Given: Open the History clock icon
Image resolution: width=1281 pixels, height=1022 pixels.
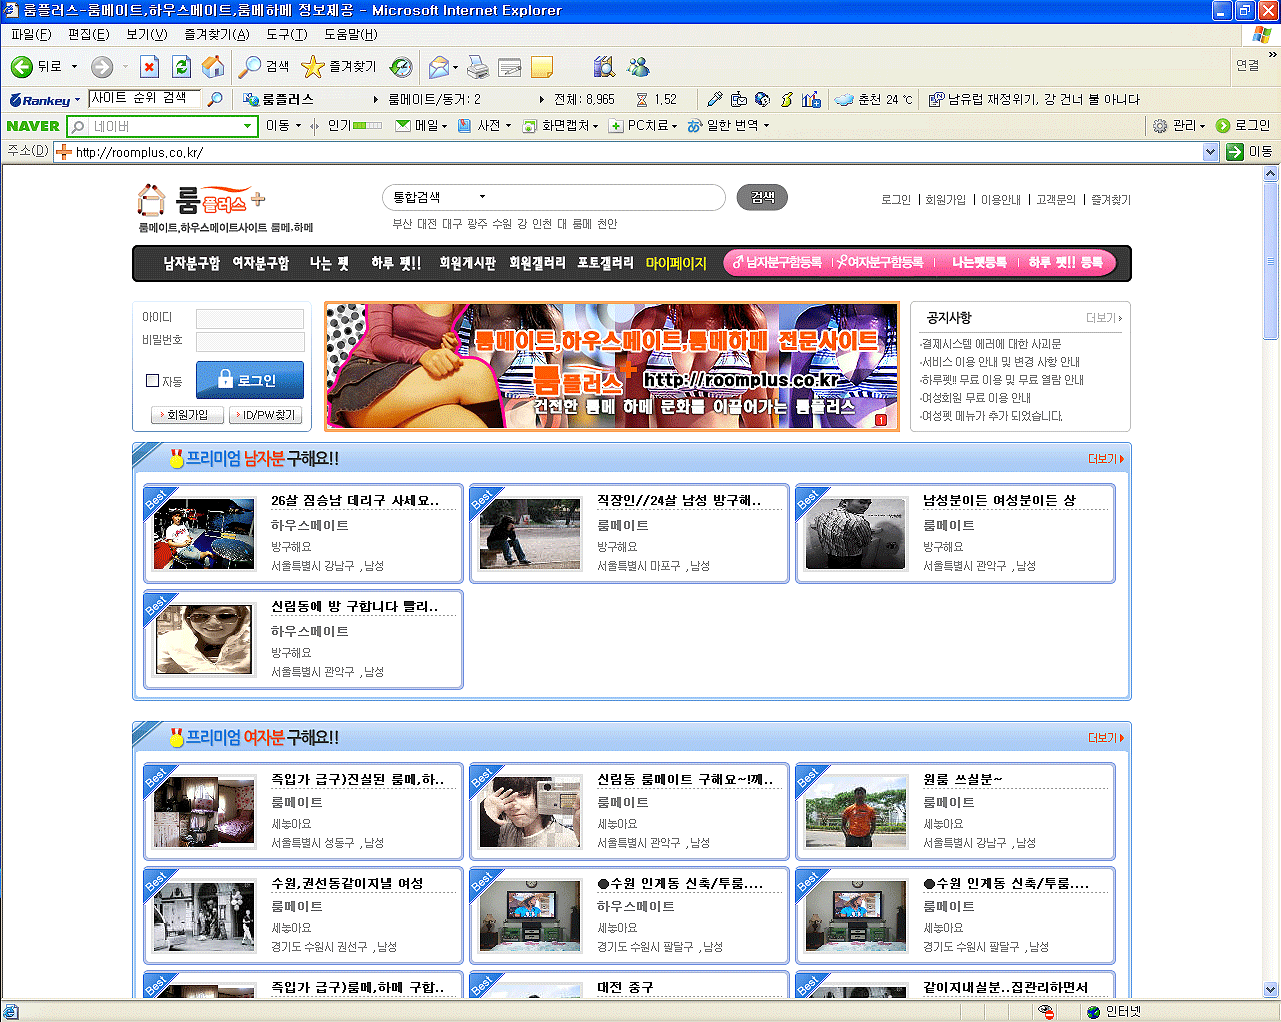Looking at the screenshot, I should (401, 67).
